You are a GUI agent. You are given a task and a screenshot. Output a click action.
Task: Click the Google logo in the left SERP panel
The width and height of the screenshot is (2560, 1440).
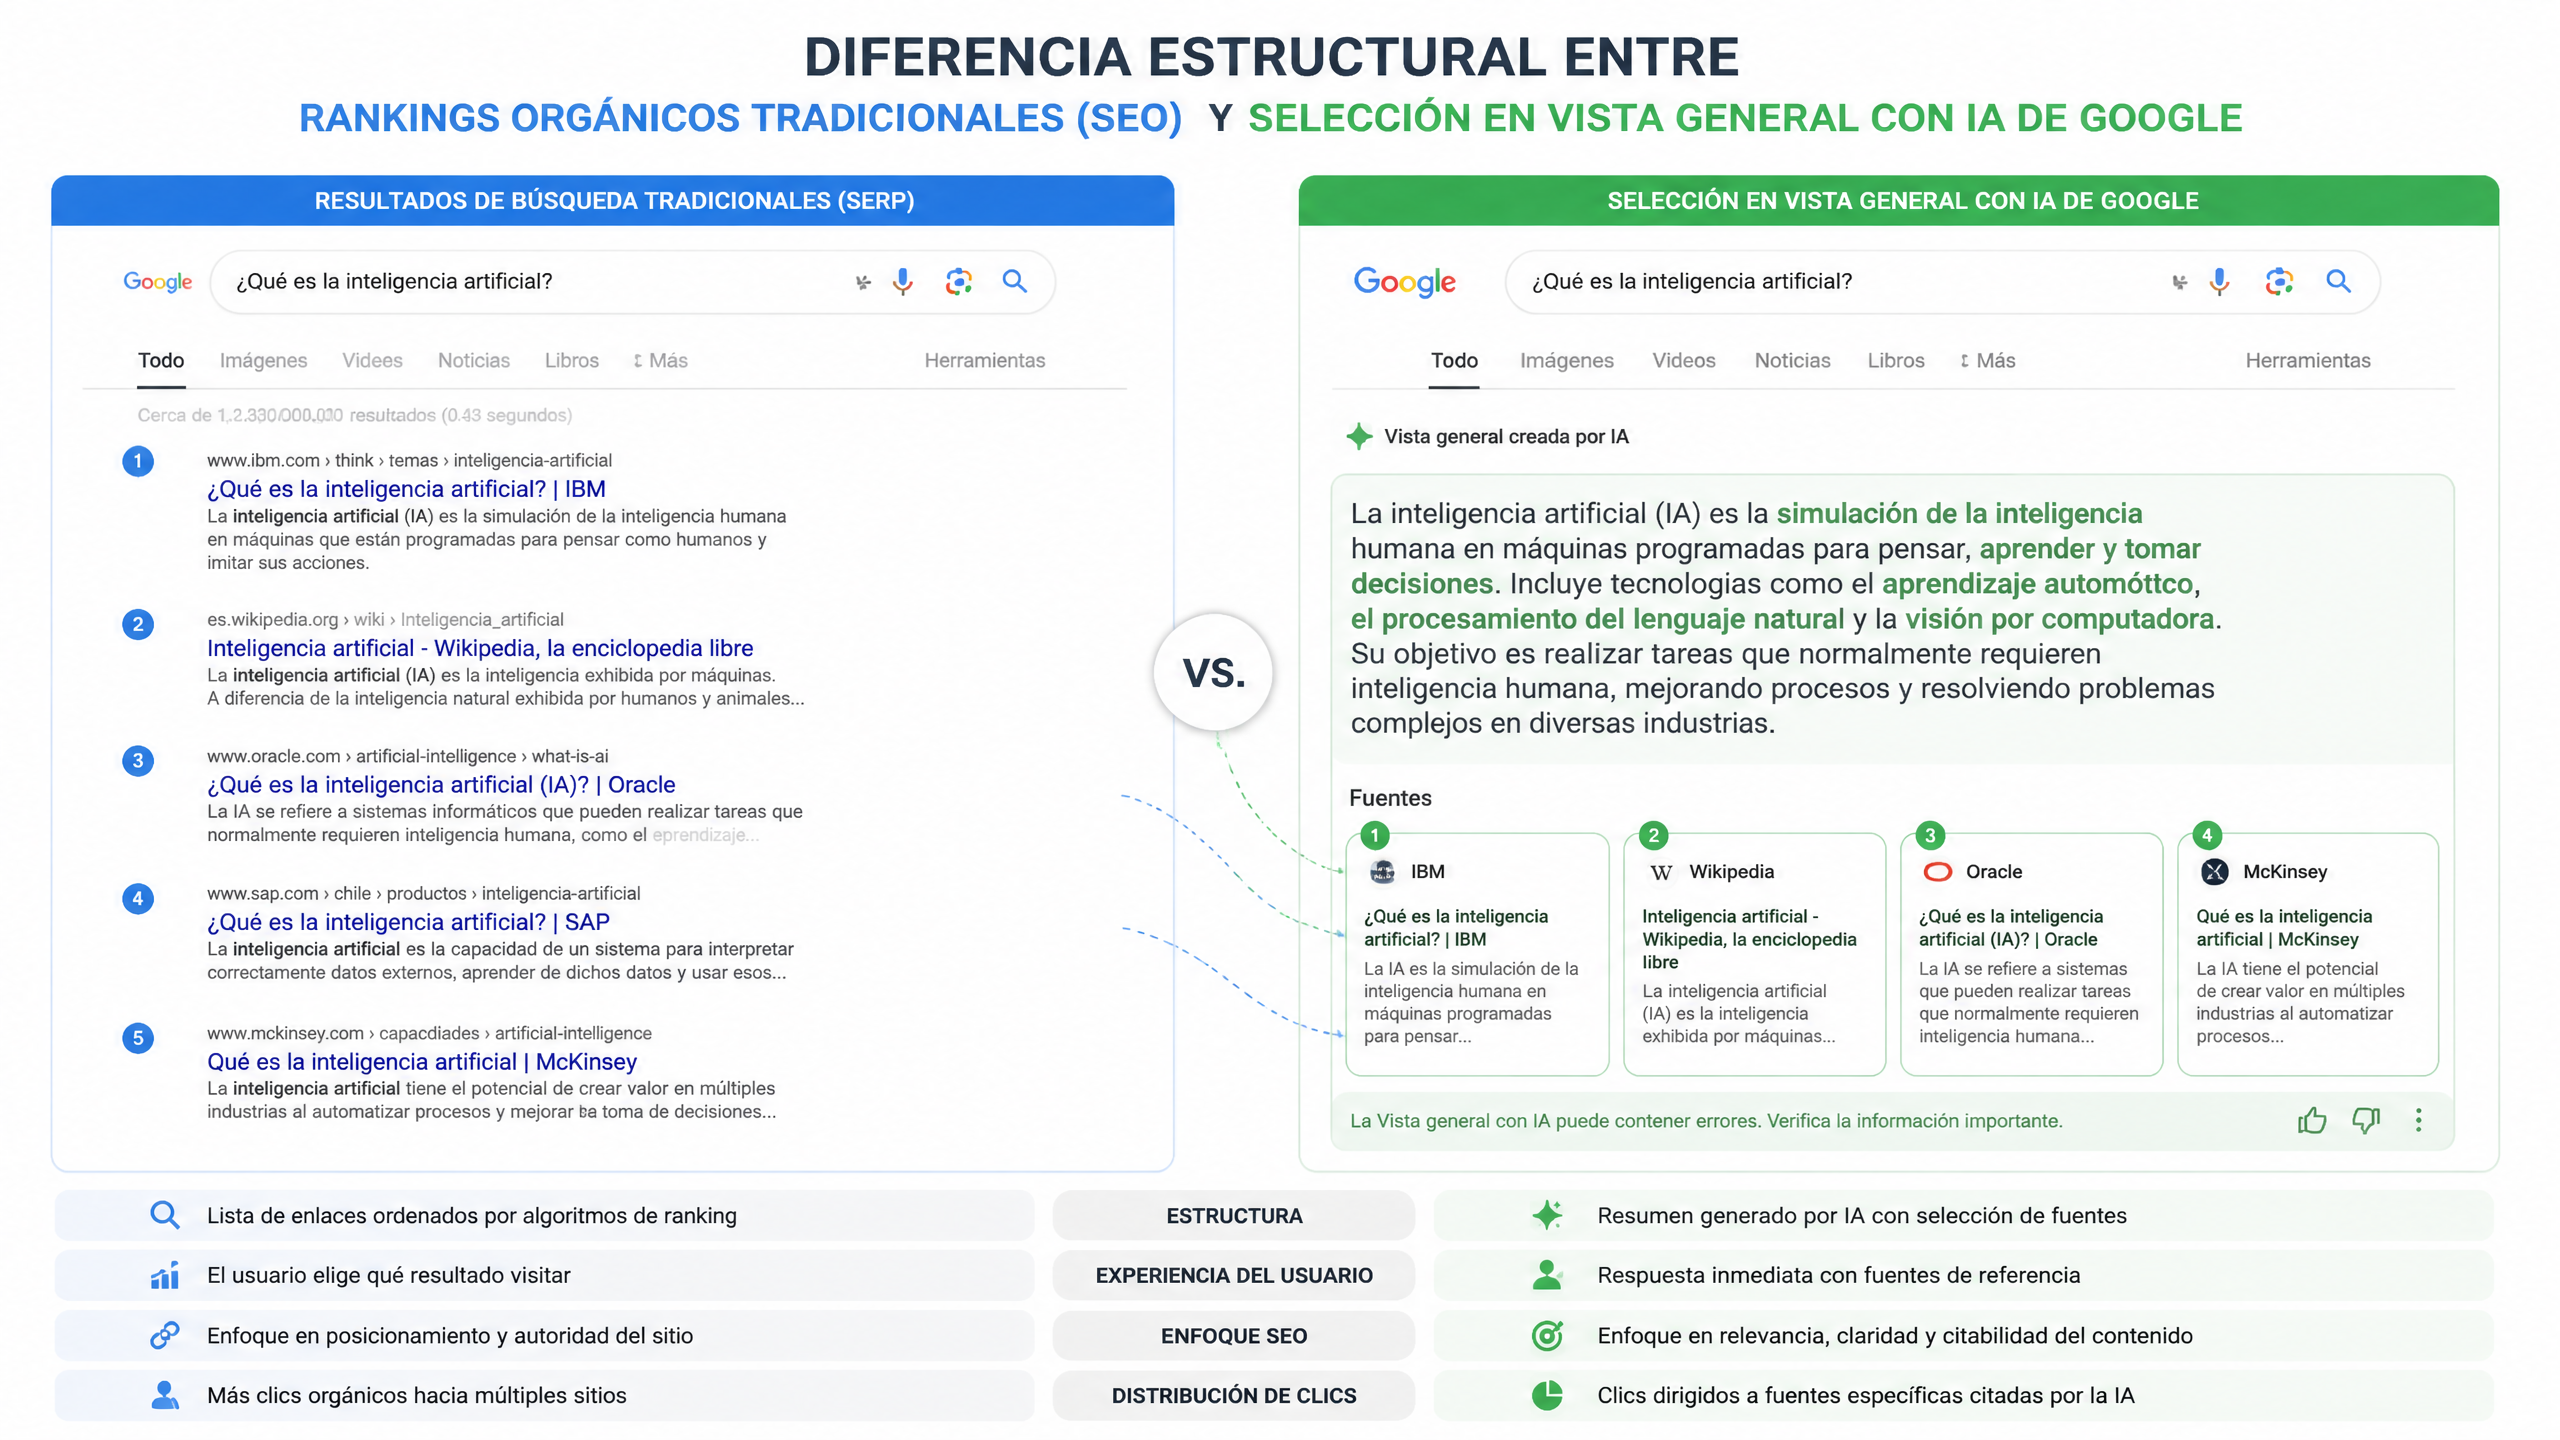(x=157, y=282)
